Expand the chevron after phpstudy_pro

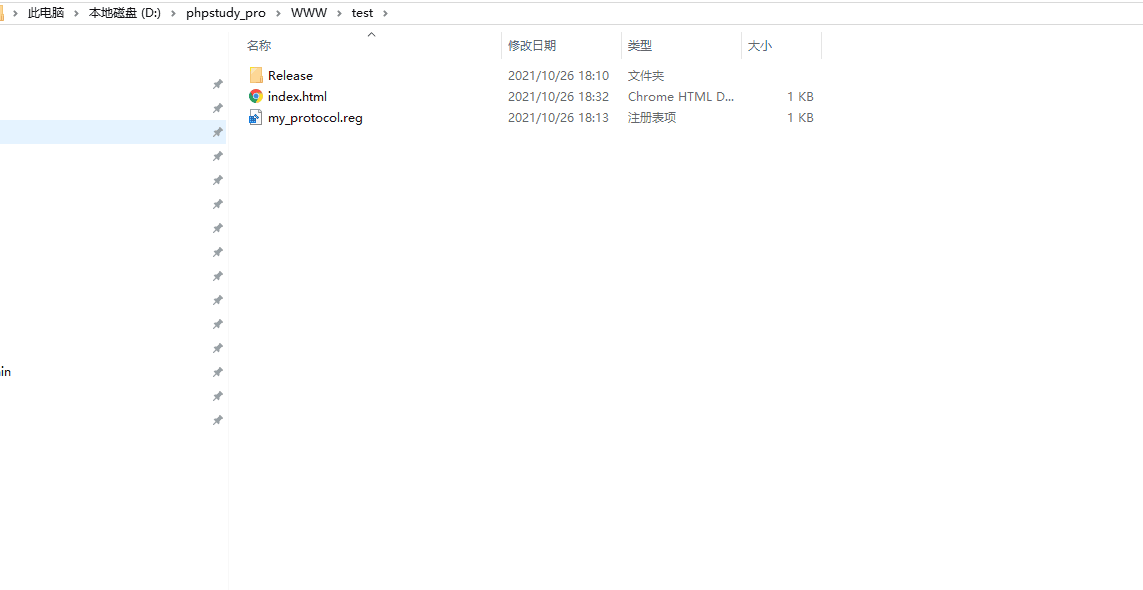tap(278, 13)
